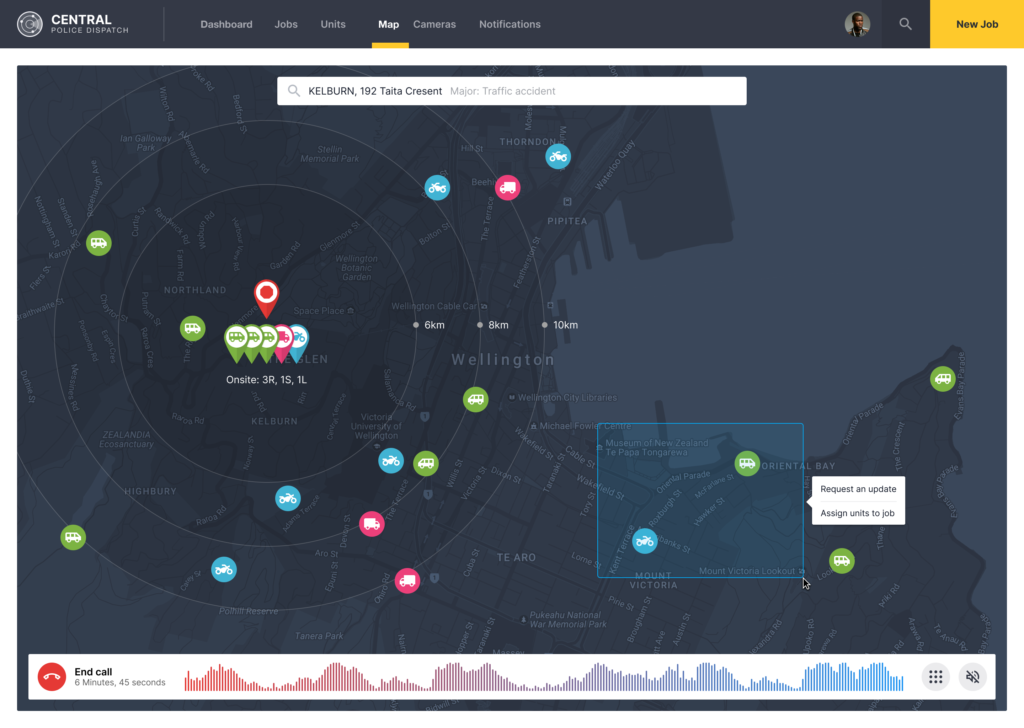Unmute the call audio
Image resolution: width=1024 pixels, height=728 pixels.
coord(972,676)
